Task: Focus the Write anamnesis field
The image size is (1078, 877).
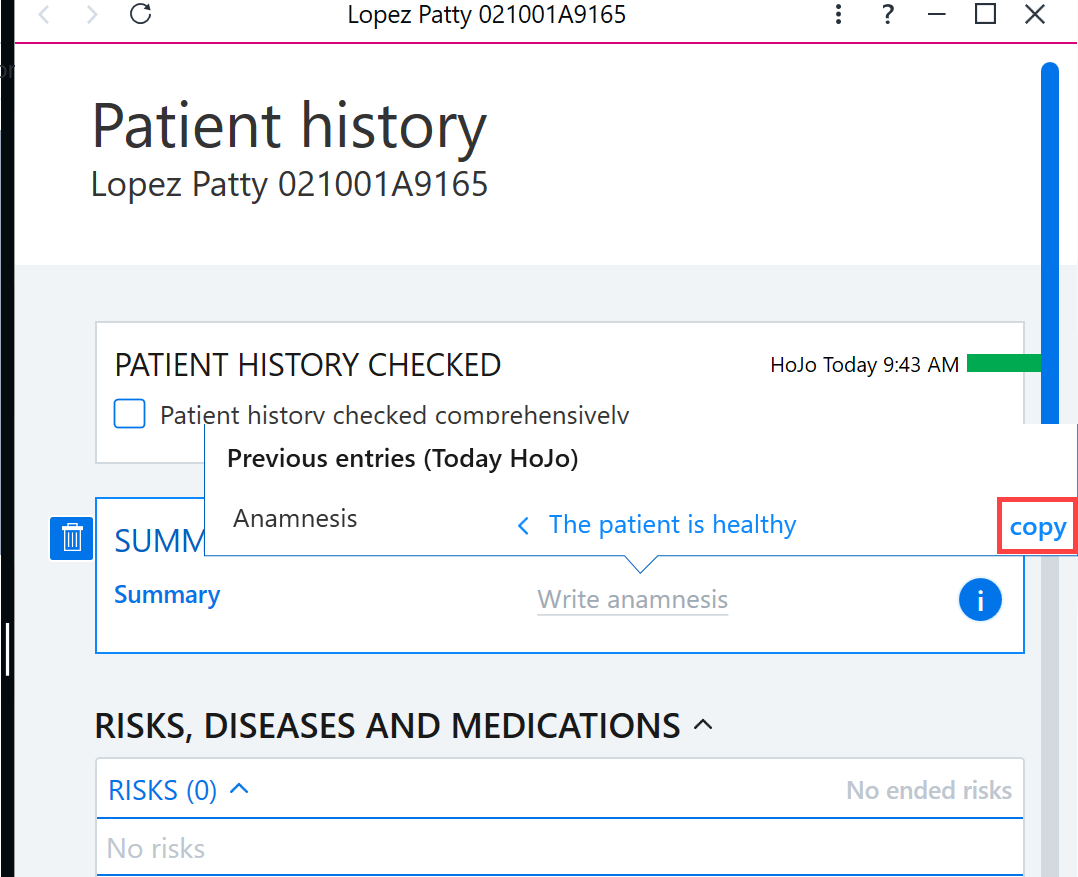Action: tap(632, 599)
